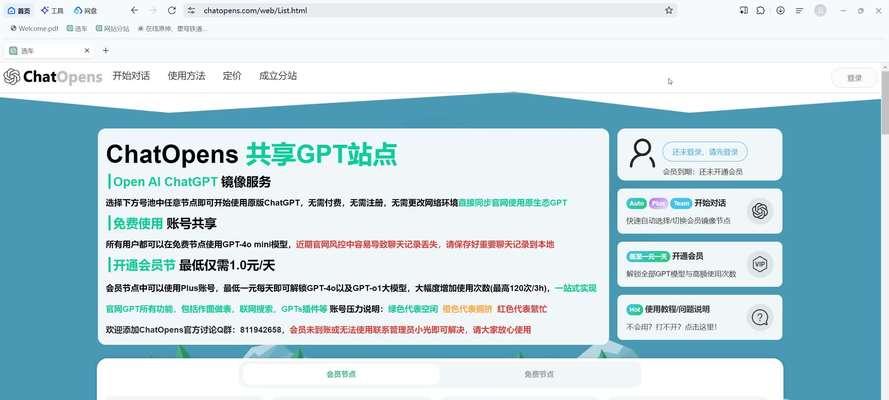
Task: Click the text 绿色代表空闲
Action: tap(413, 309)
